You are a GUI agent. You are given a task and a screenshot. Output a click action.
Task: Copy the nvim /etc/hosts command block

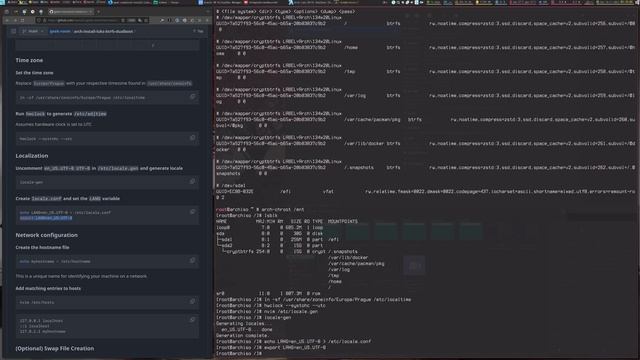pos(193,301)
